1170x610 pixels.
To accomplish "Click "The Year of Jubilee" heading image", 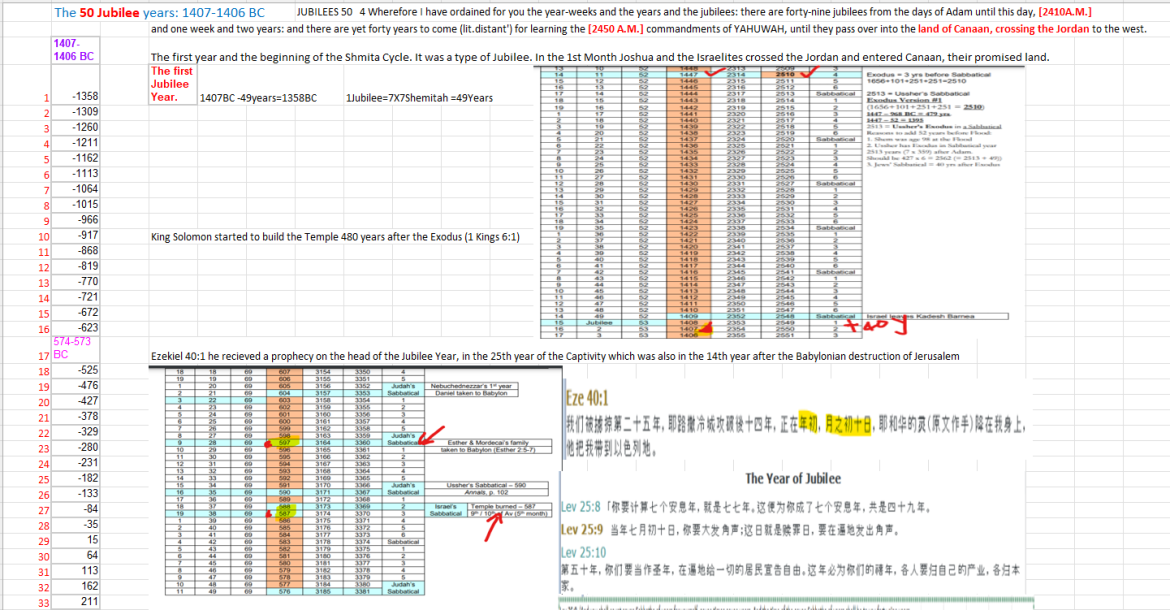I will (x=793, y=479).
